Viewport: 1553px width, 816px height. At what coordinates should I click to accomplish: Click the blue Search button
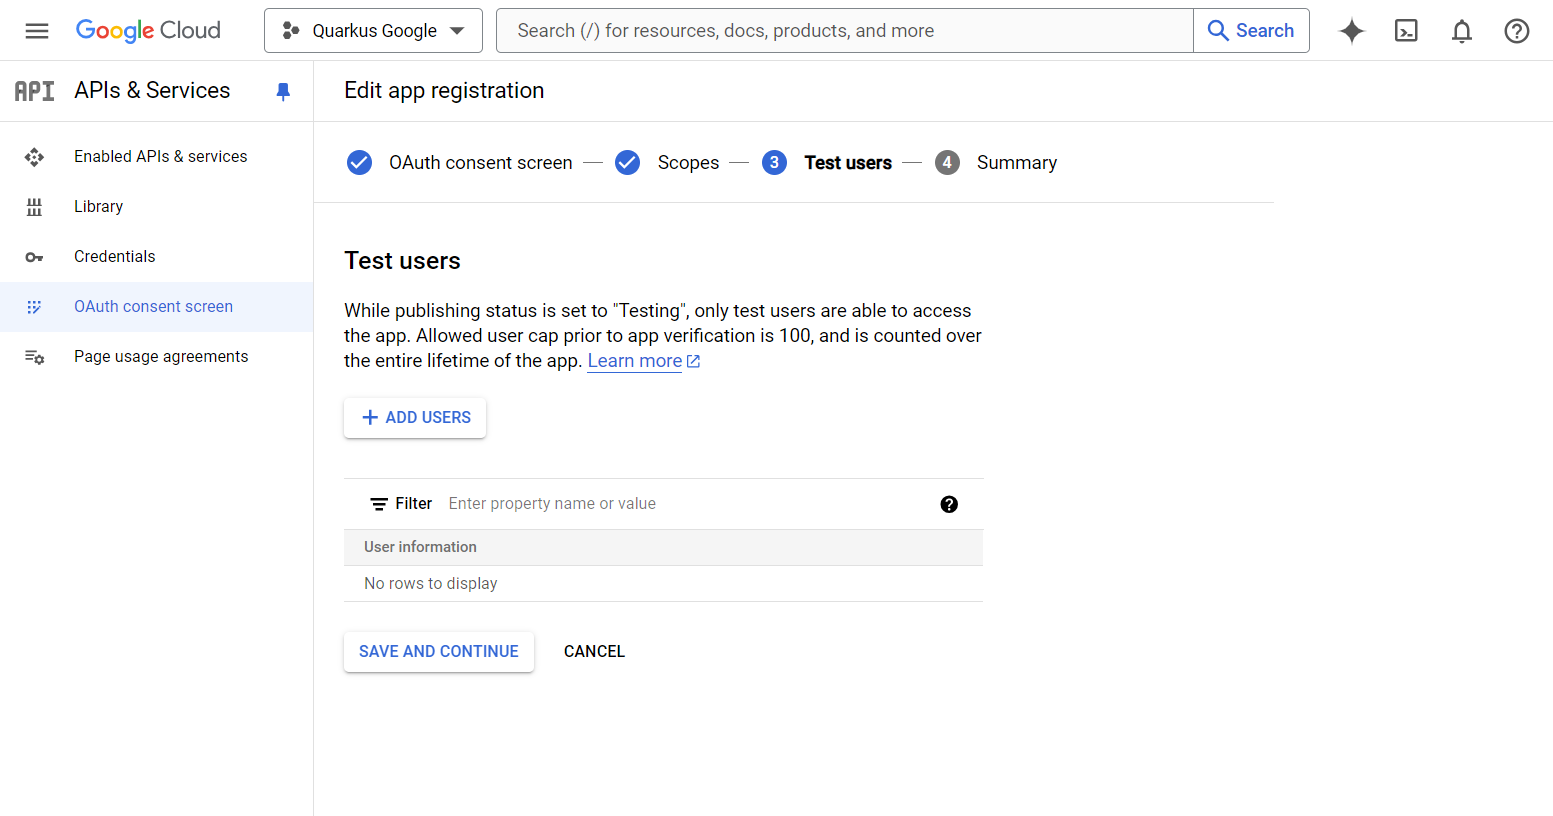click(1251, 31)
